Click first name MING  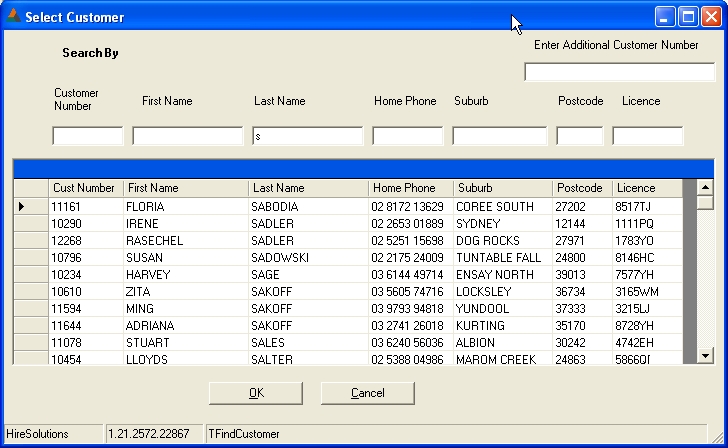tap(140, 309)
